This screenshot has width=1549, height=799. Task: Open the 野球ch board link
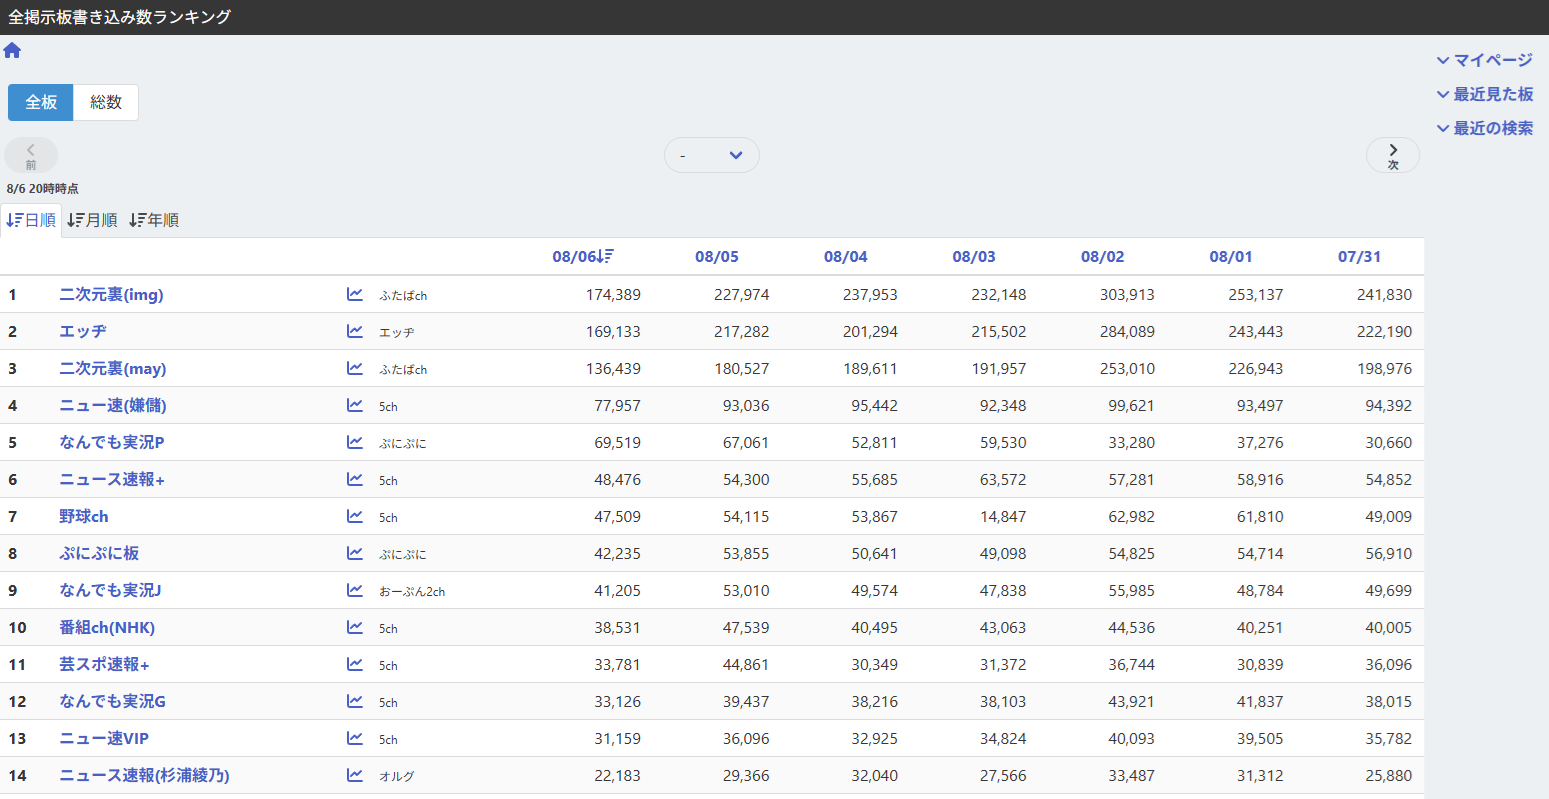(x=84, y=517)
